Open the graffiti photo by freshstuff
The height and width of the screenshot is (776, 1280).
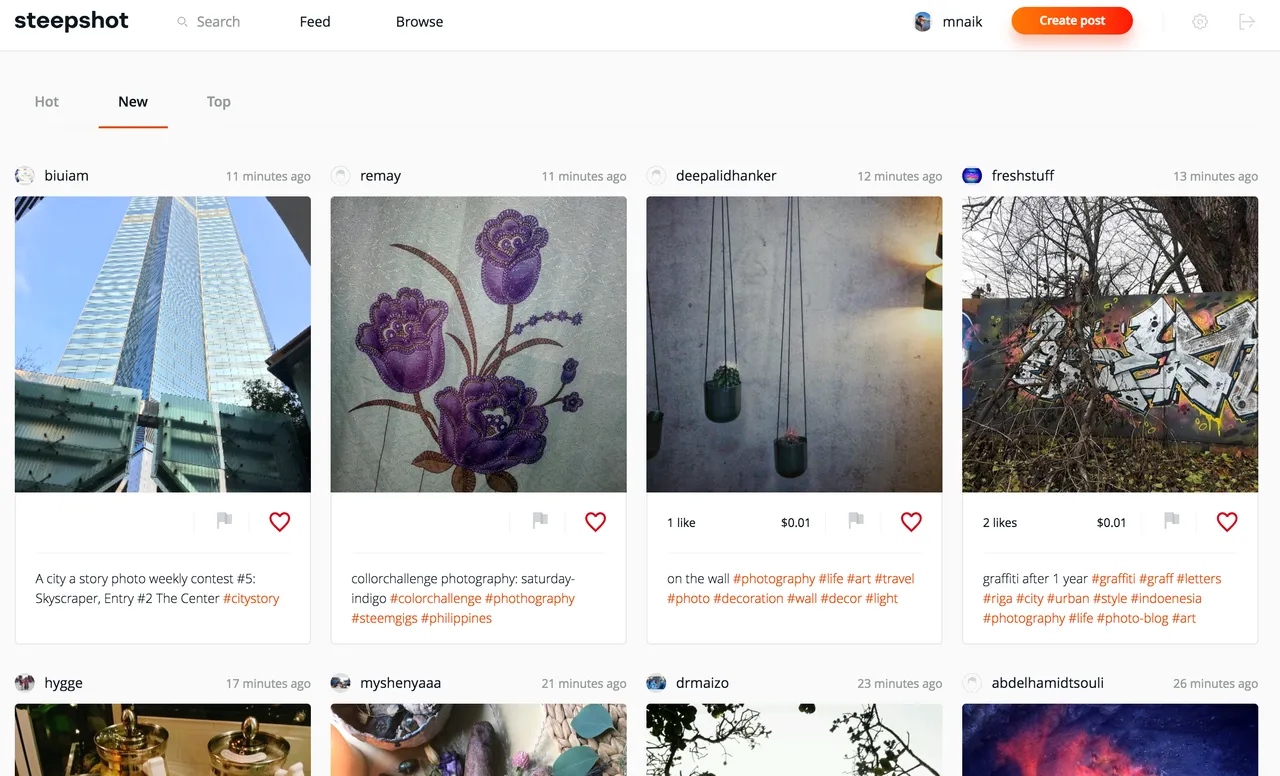(1110, 344)
